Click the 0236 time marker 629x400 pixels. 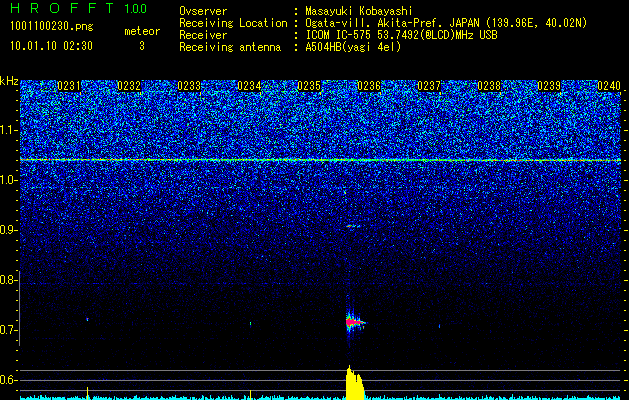click(369, 86)
